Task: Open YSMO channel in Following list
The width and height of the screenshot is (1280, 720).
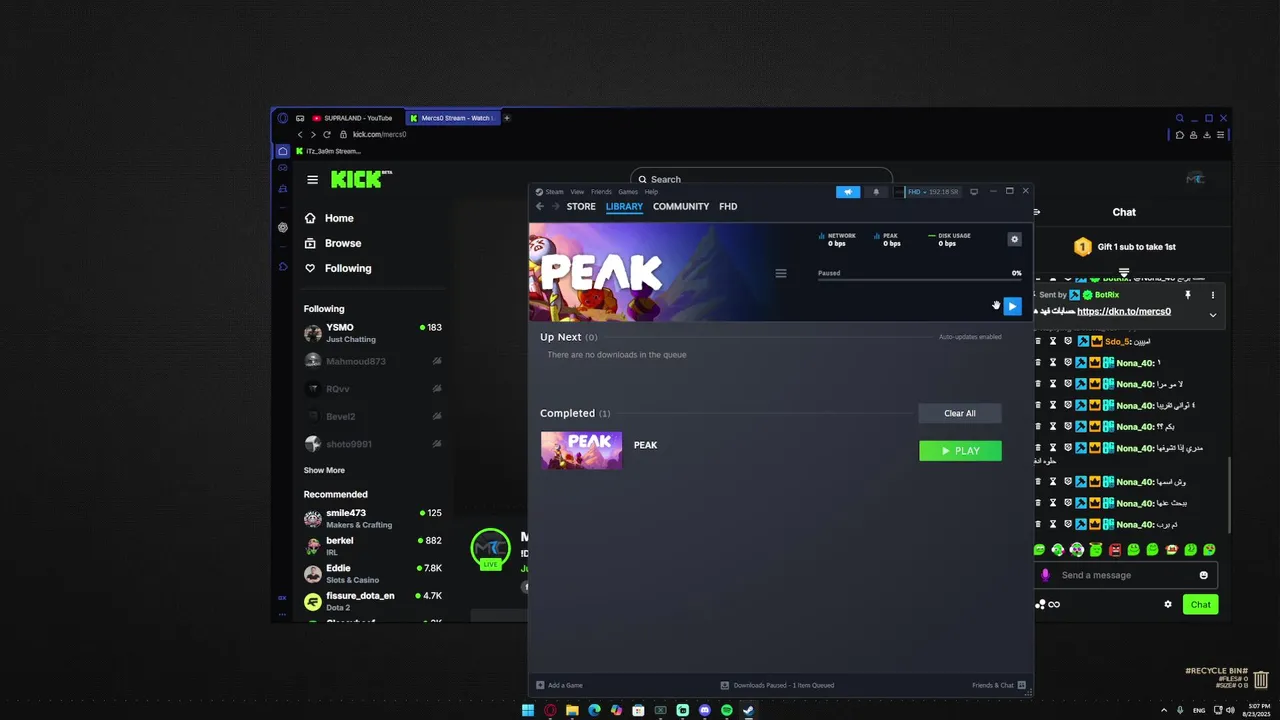Action: 373,333
